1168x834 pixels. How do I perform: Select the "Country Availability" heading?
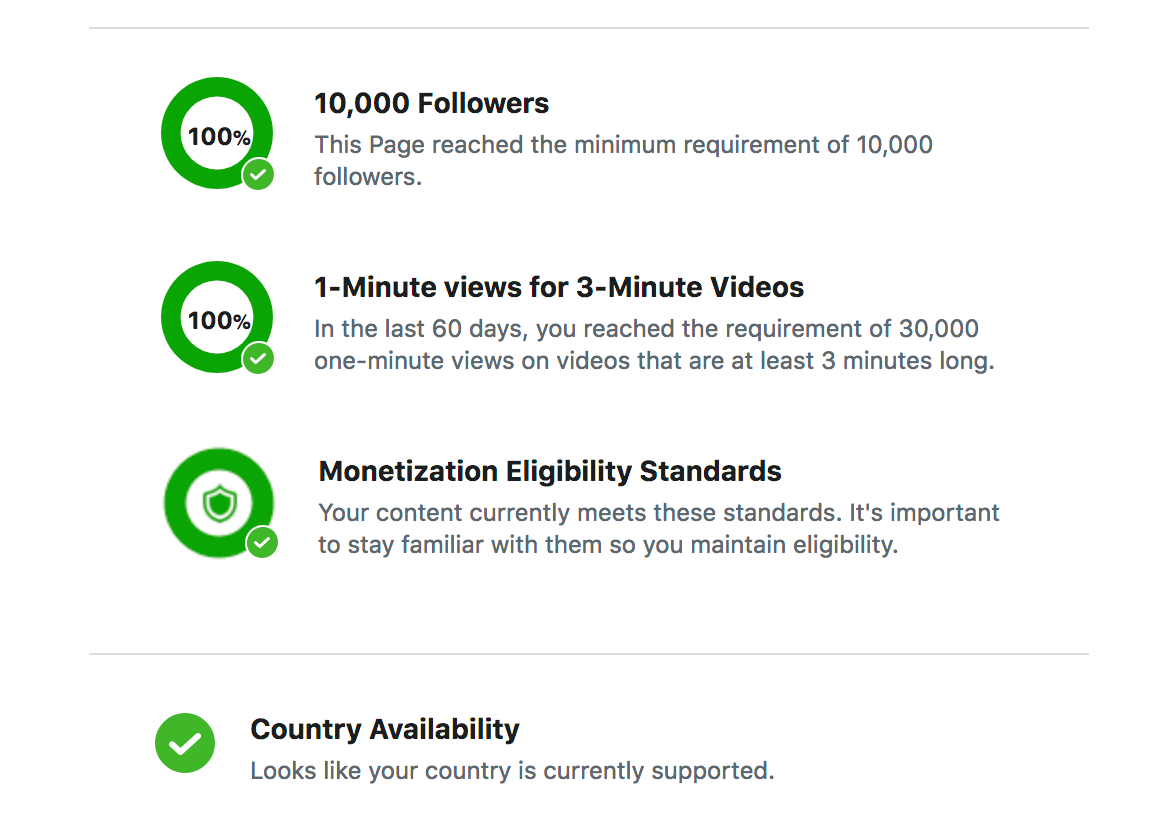385,729
